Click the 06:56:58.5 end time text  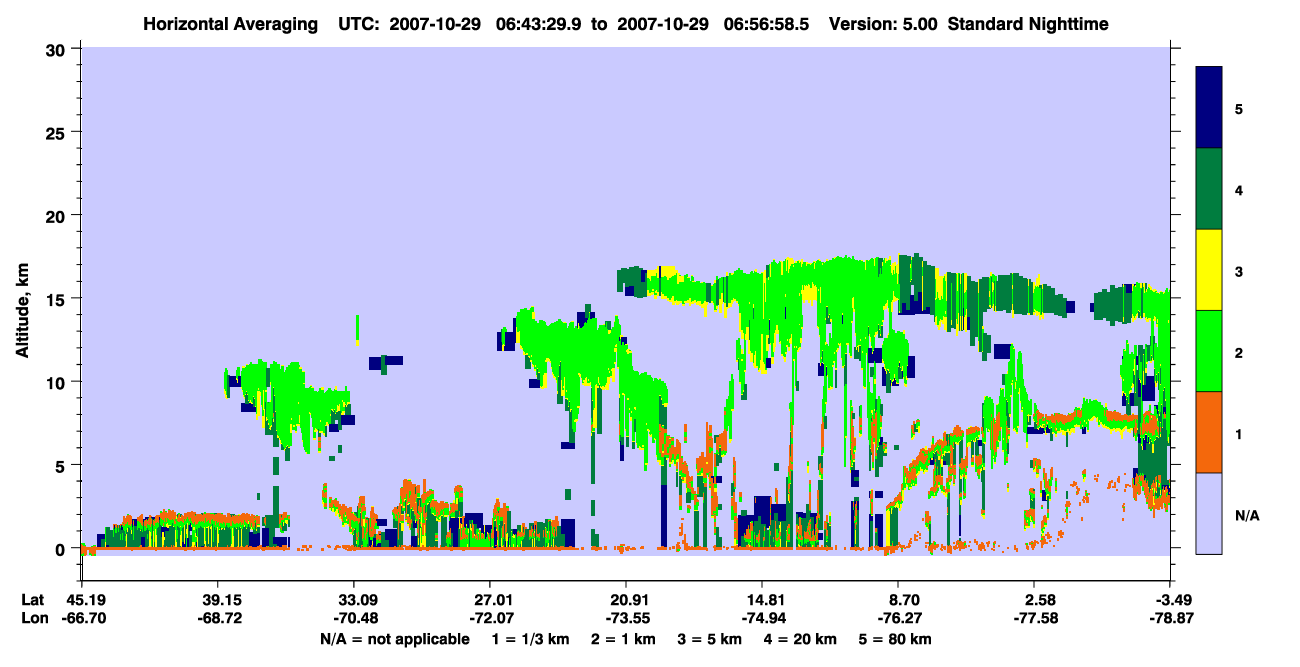coord(769,23)
